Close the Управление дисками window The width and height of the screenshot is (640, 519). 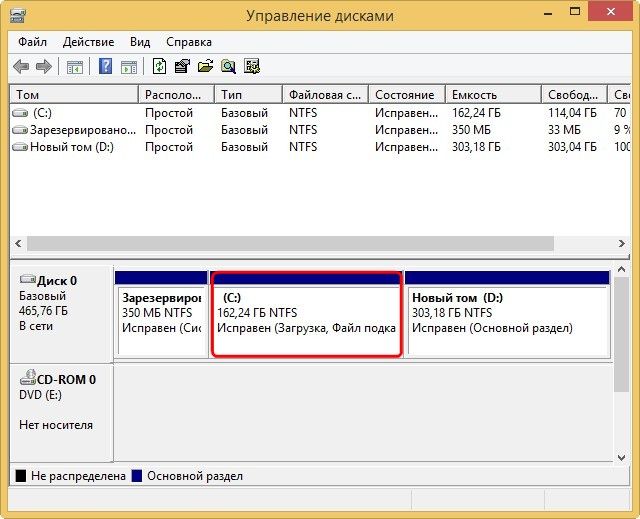click(611, 12)
